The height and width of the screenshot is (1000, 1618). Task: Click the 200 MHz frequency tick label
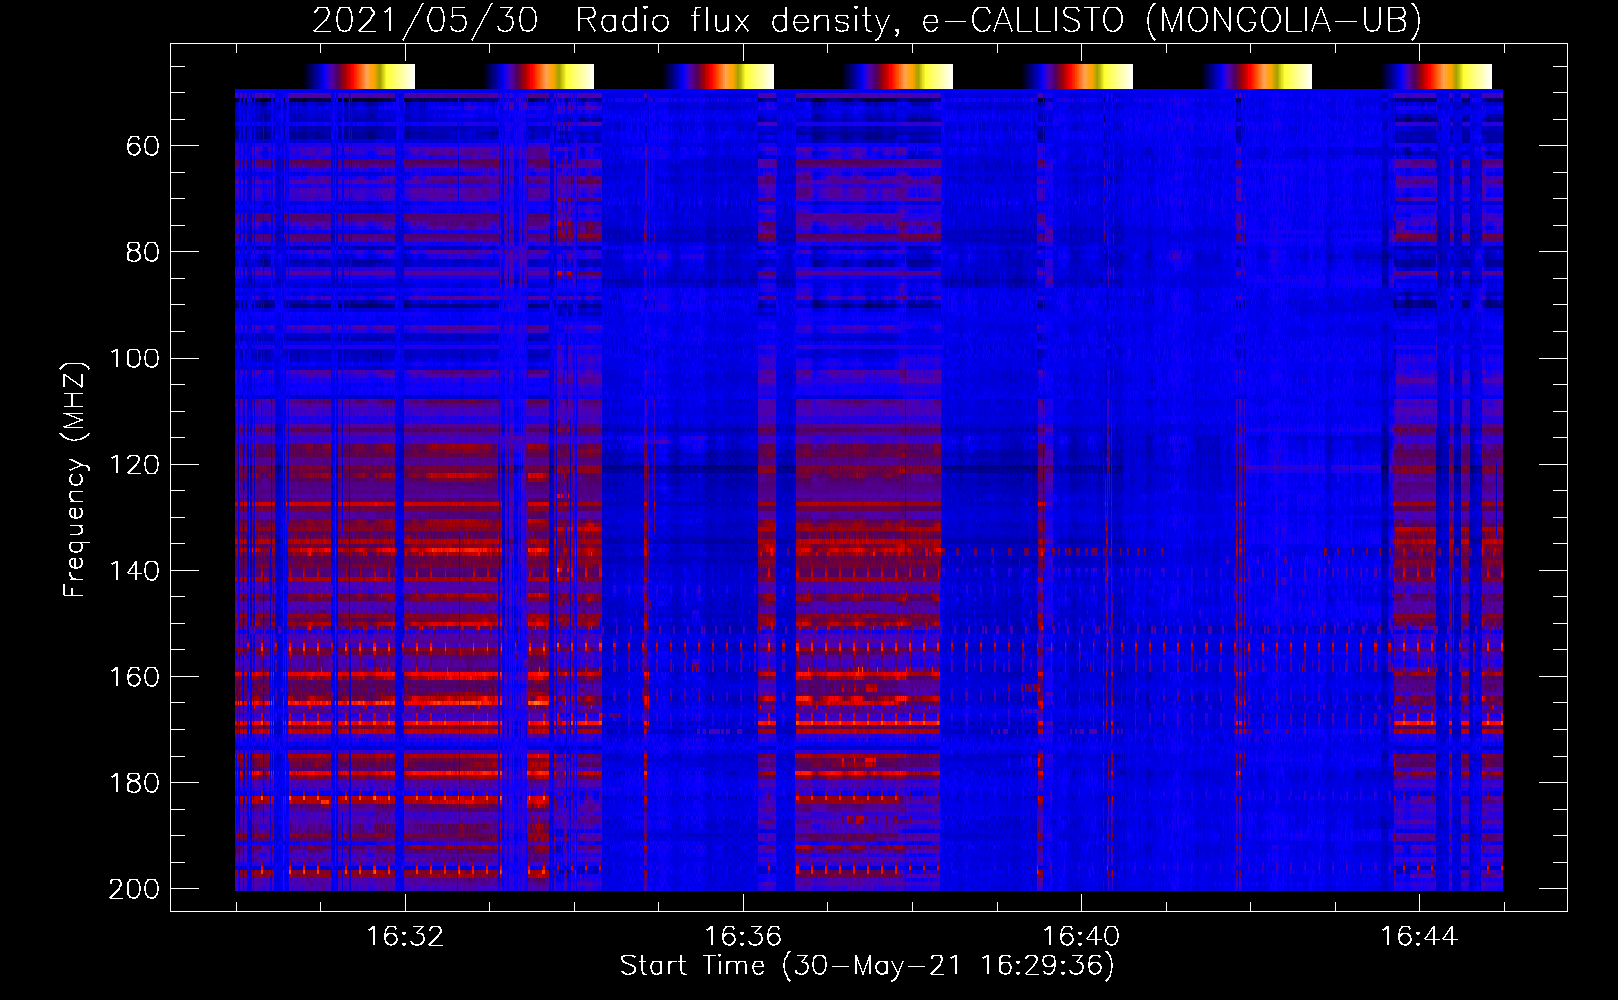click(x=134, y=889)
